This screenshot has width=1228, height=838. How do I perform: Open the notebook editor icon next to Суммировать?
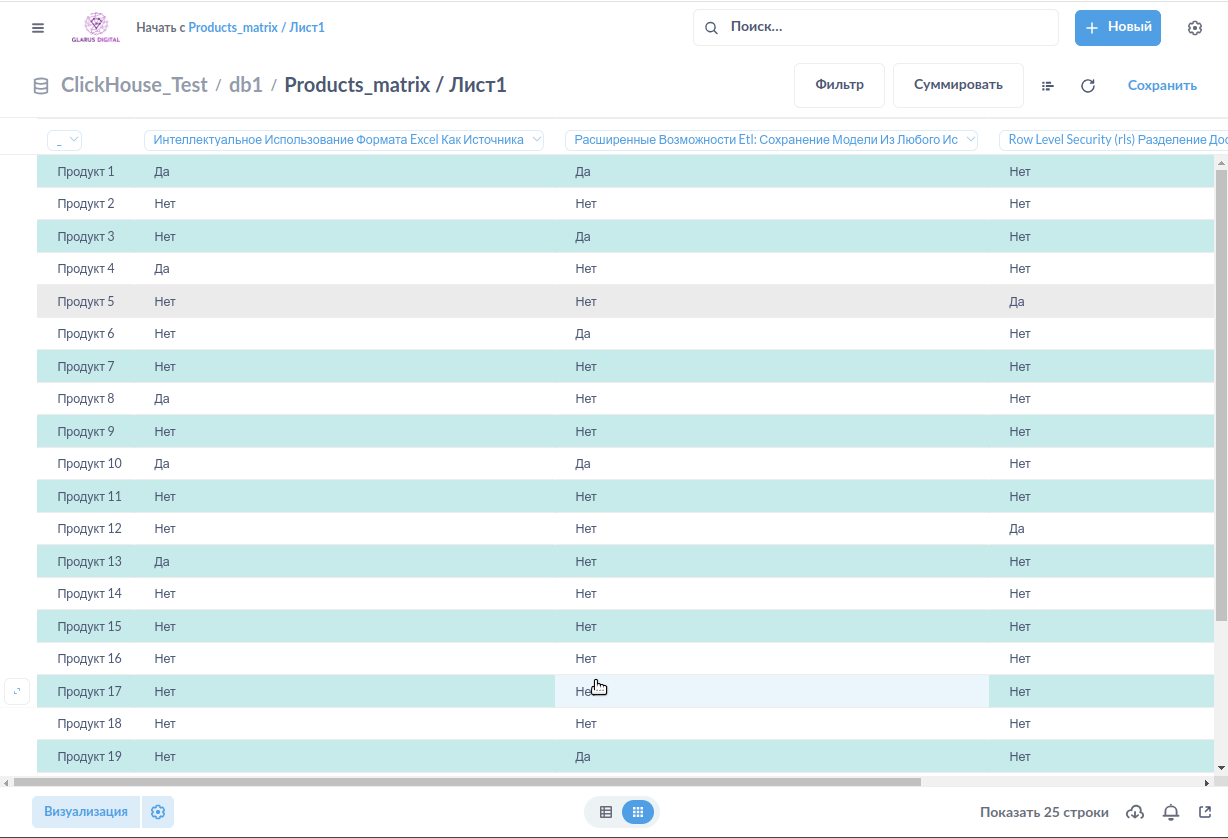[x=1048, y=86]
